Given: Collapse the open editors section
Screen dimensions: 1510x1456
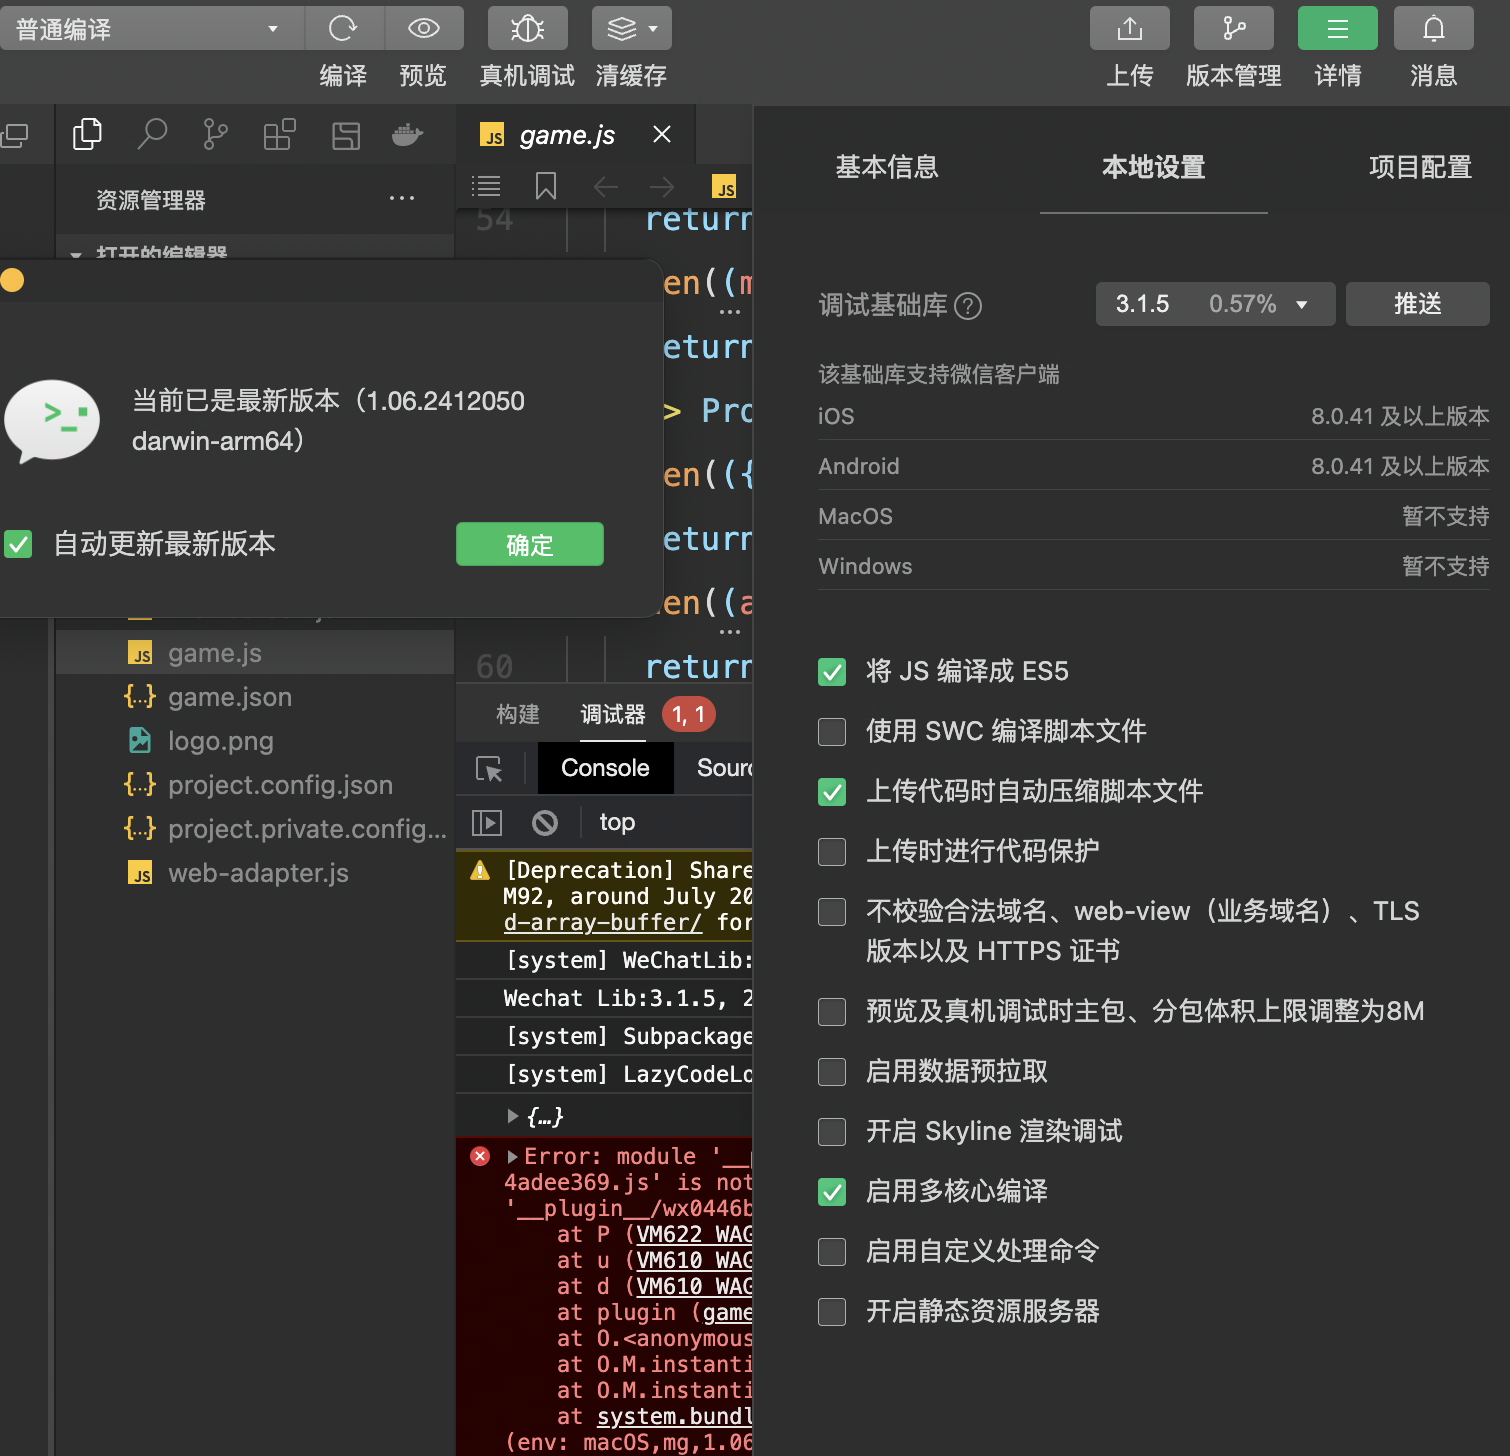Looking at the screenshot, I should (76, 254).
